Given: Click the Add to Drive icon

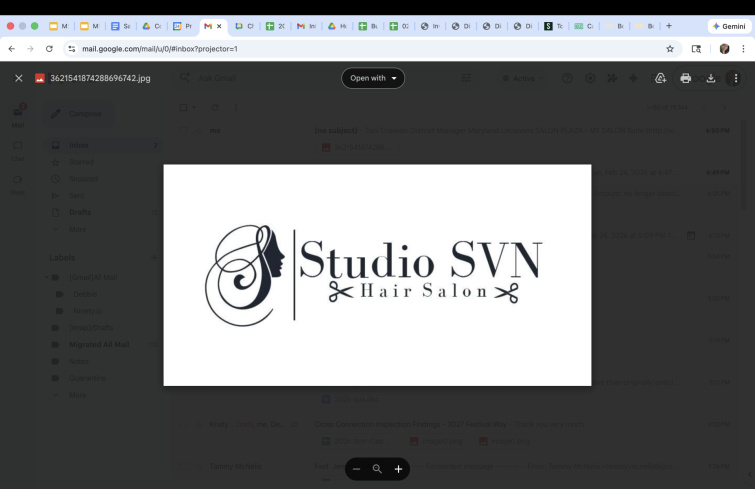Looking at the screenshot, I should click(x=660, y=78).
